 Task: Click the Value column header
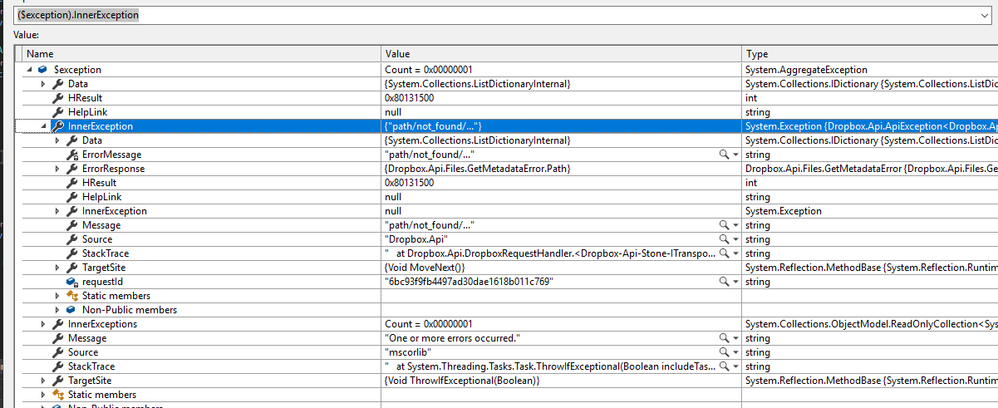[561, 54]
